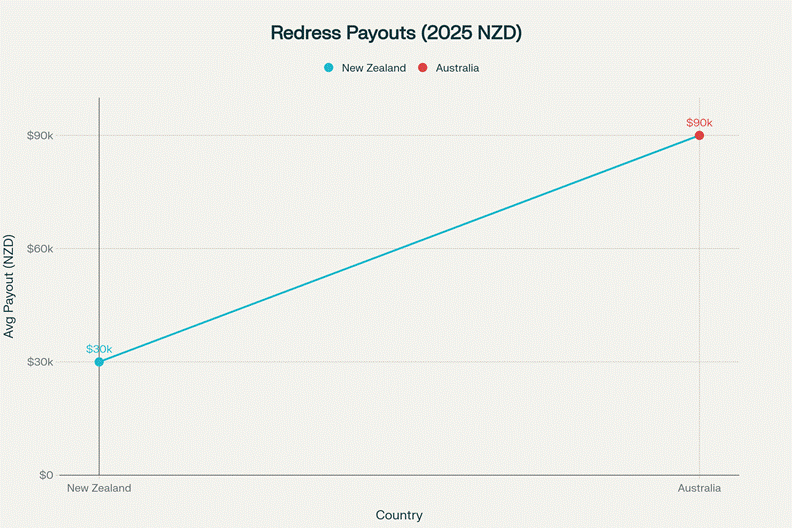
Task: Click the chart title Redress Payouts
Action: pyautogui.click(x=396, y=33)
